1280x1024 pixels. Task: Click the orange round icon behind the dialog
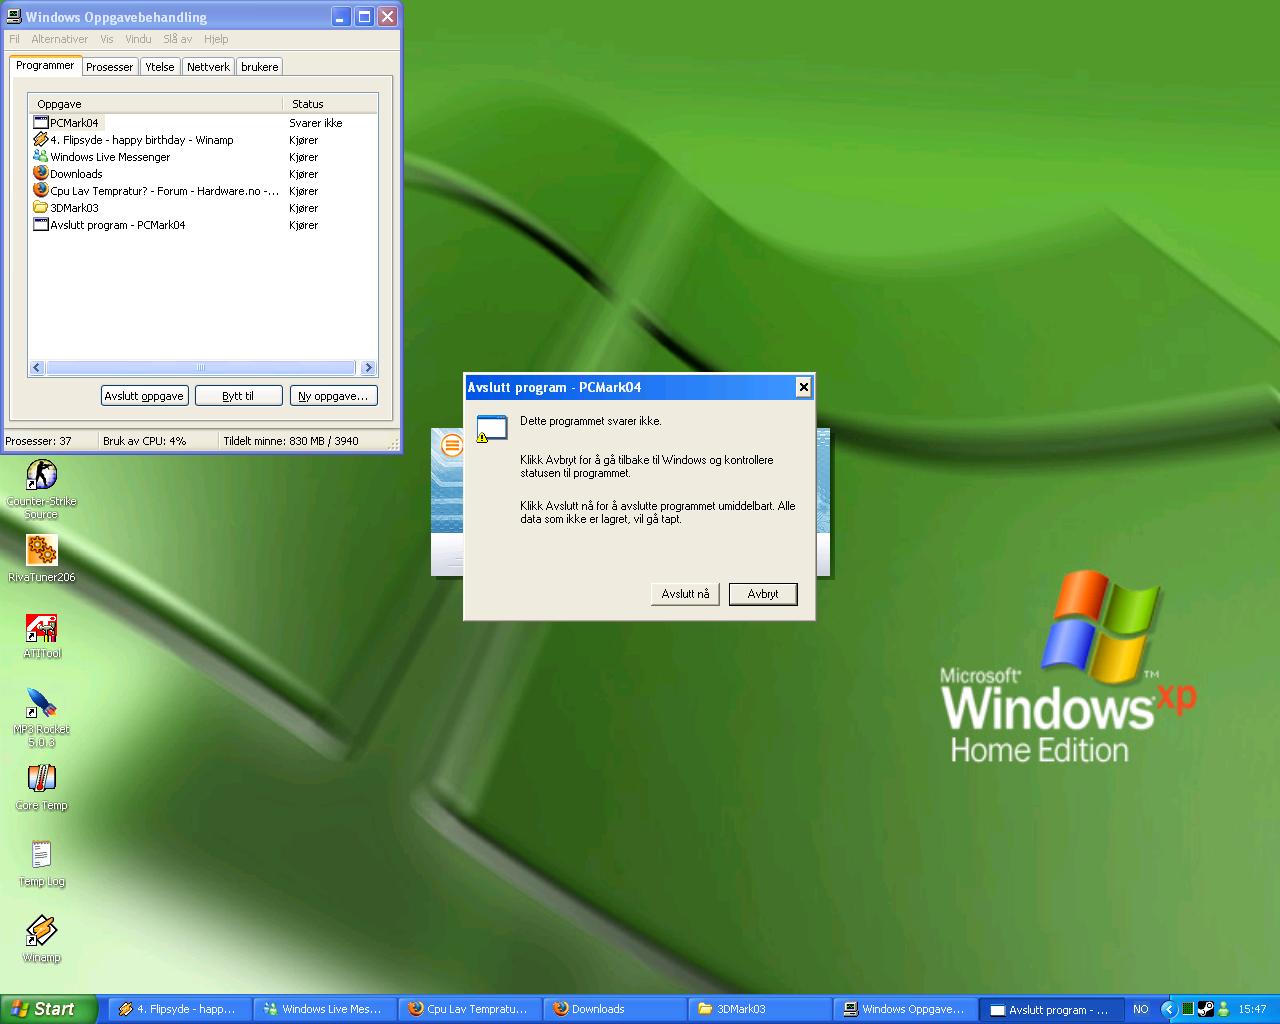tap(452, 445)
